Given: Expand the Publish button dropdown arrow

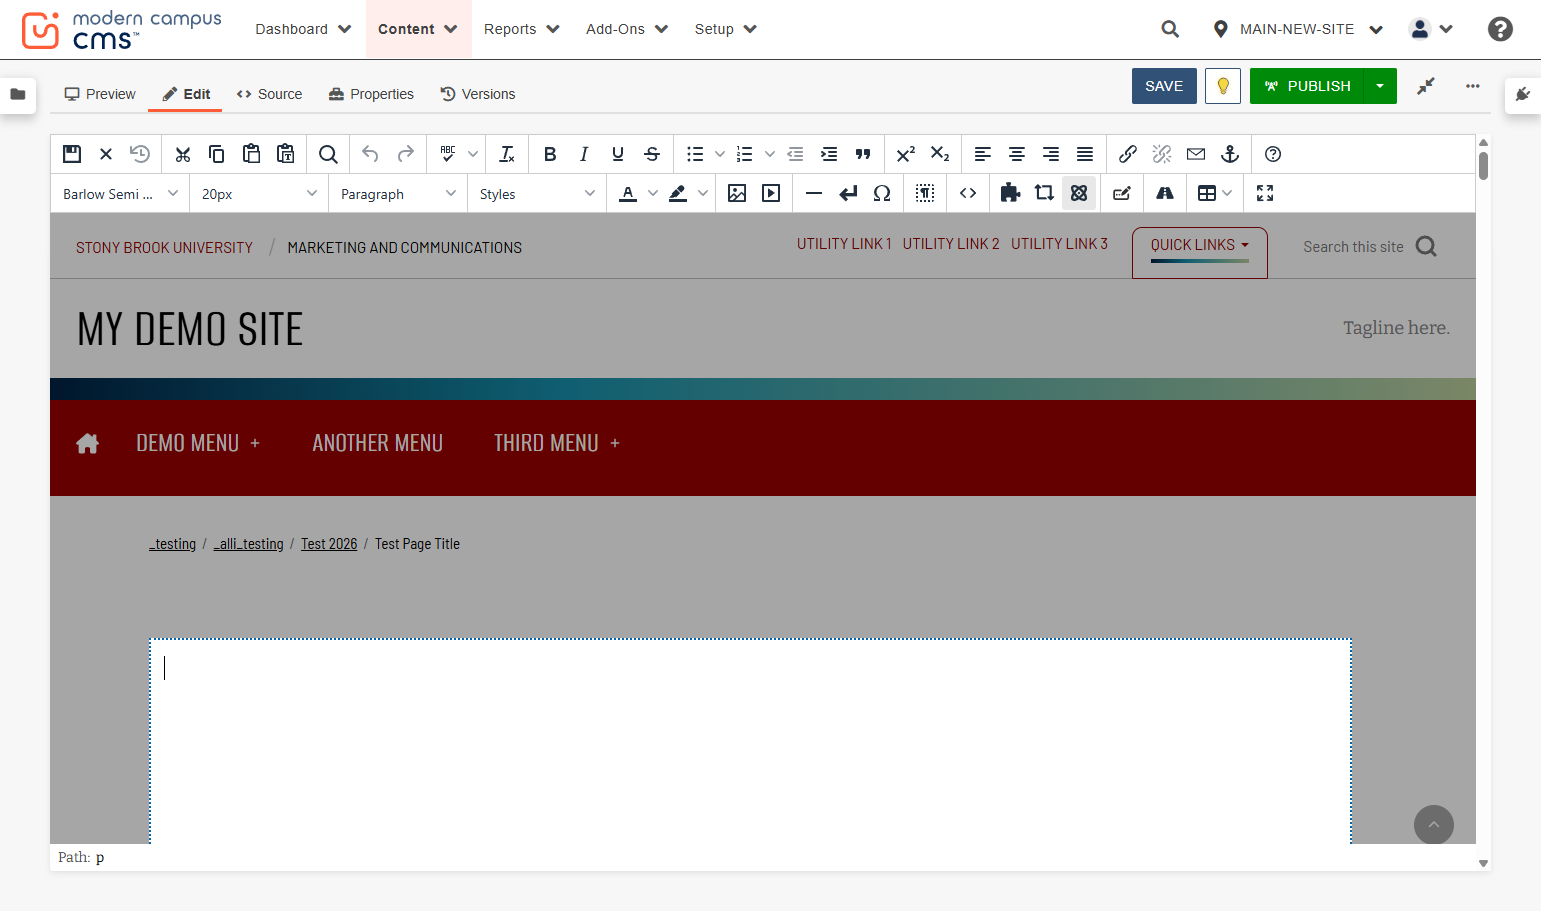Looking at the screenshot, I should tap(1380, 86).
